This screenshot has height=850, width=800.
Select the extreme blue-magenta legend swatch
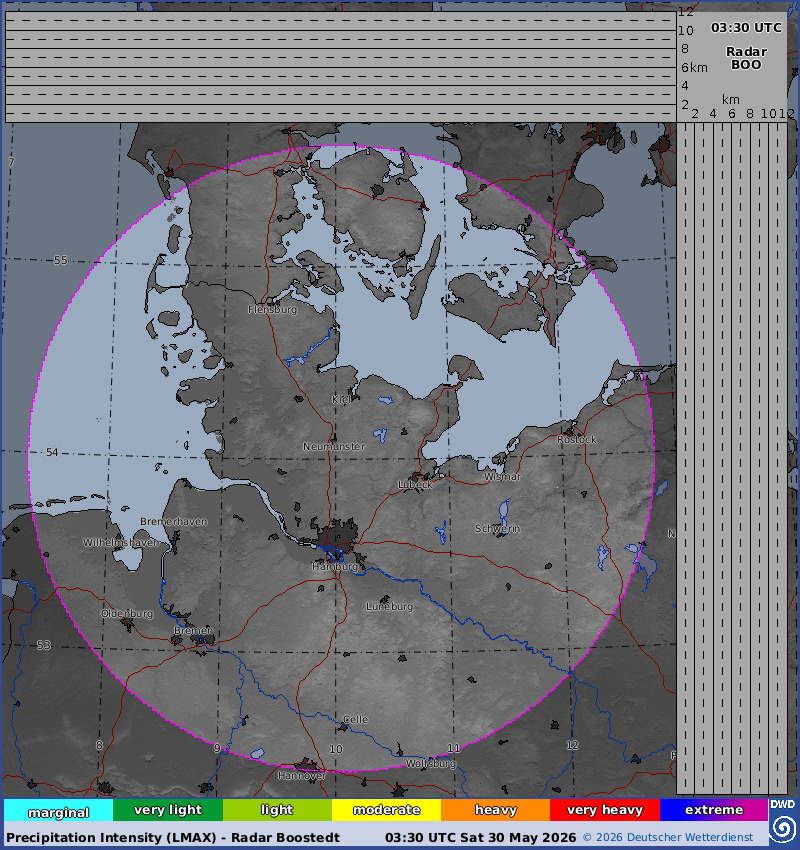coord(714,810)
